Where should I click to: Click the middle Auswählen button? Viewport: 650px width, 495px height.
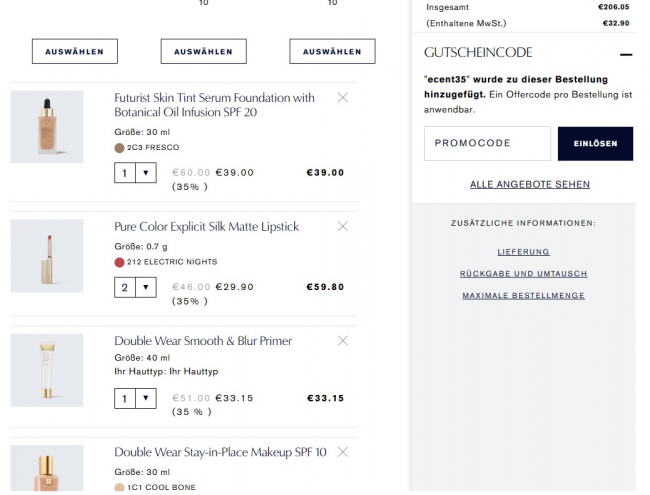point(203,51)
